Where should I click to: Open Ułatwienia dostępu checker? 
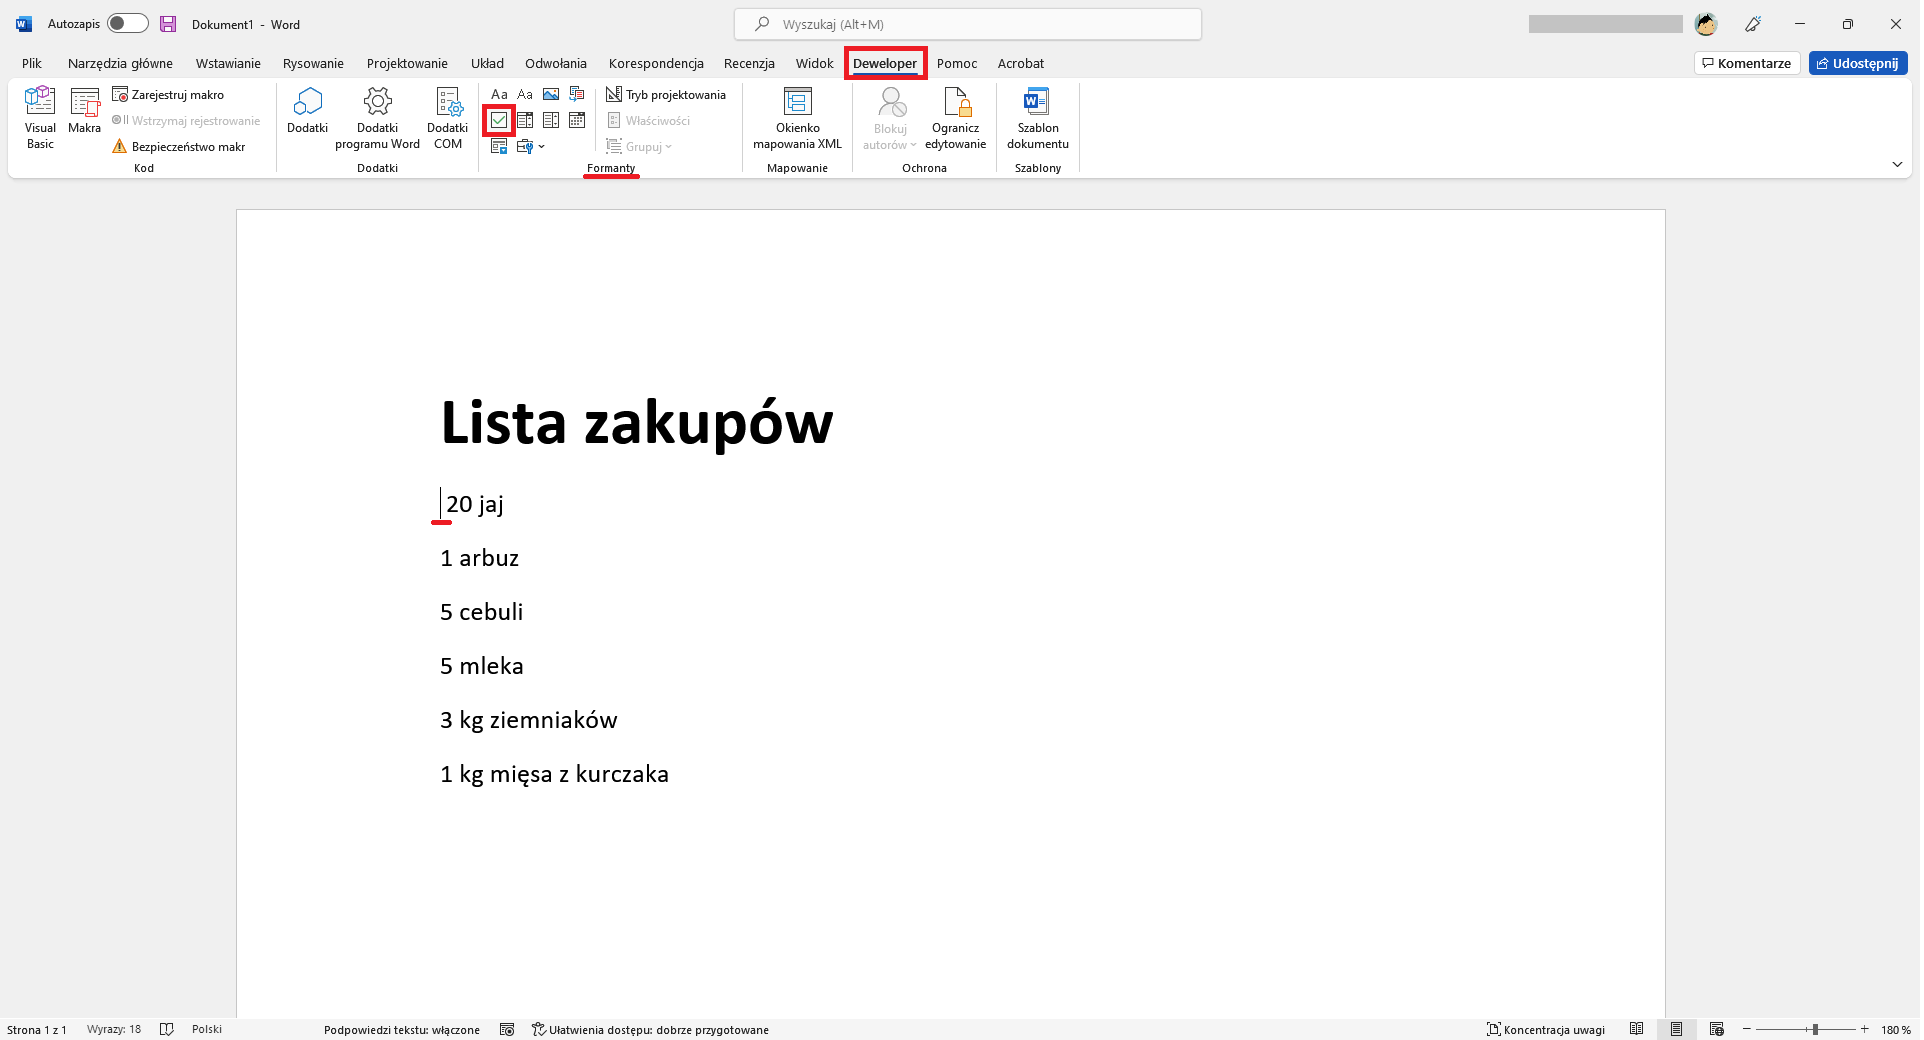[650, 1029]
